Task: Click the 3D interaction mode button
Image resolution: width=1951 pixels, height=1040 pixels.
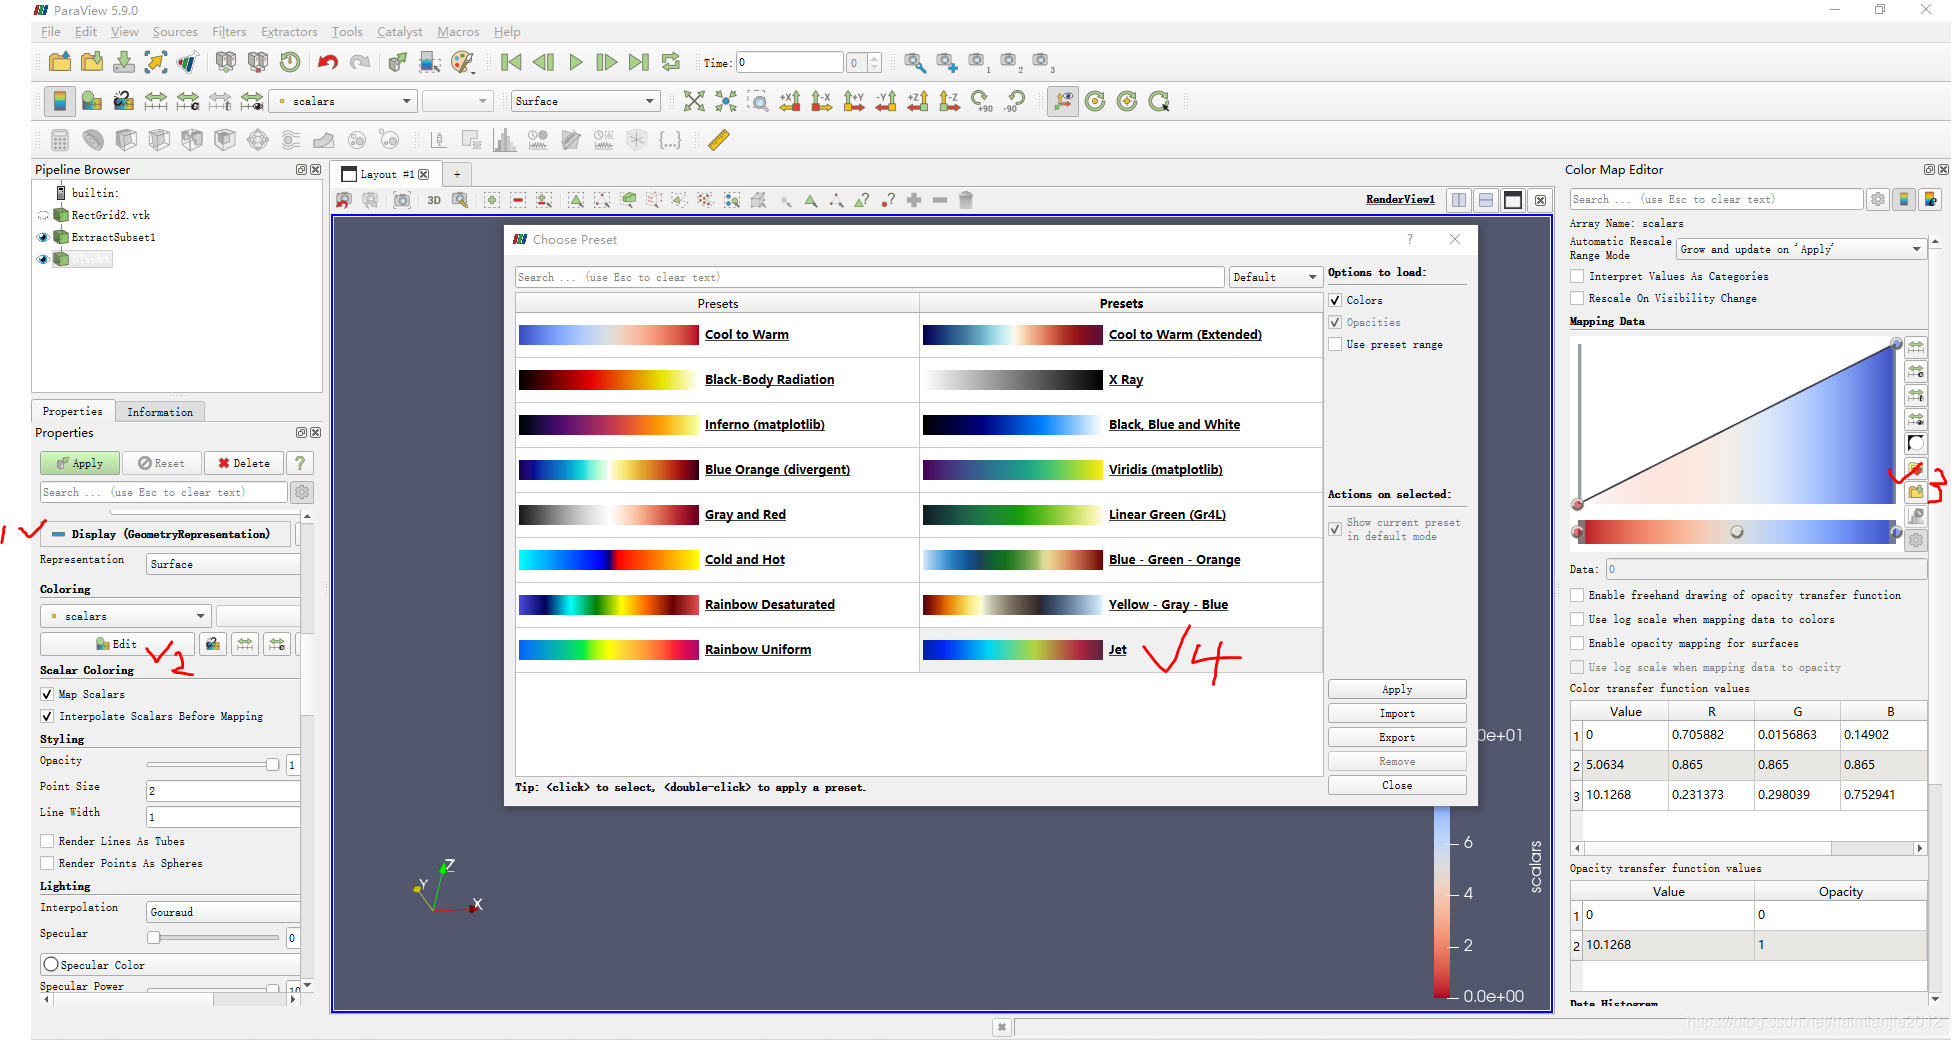Action: 434,200
